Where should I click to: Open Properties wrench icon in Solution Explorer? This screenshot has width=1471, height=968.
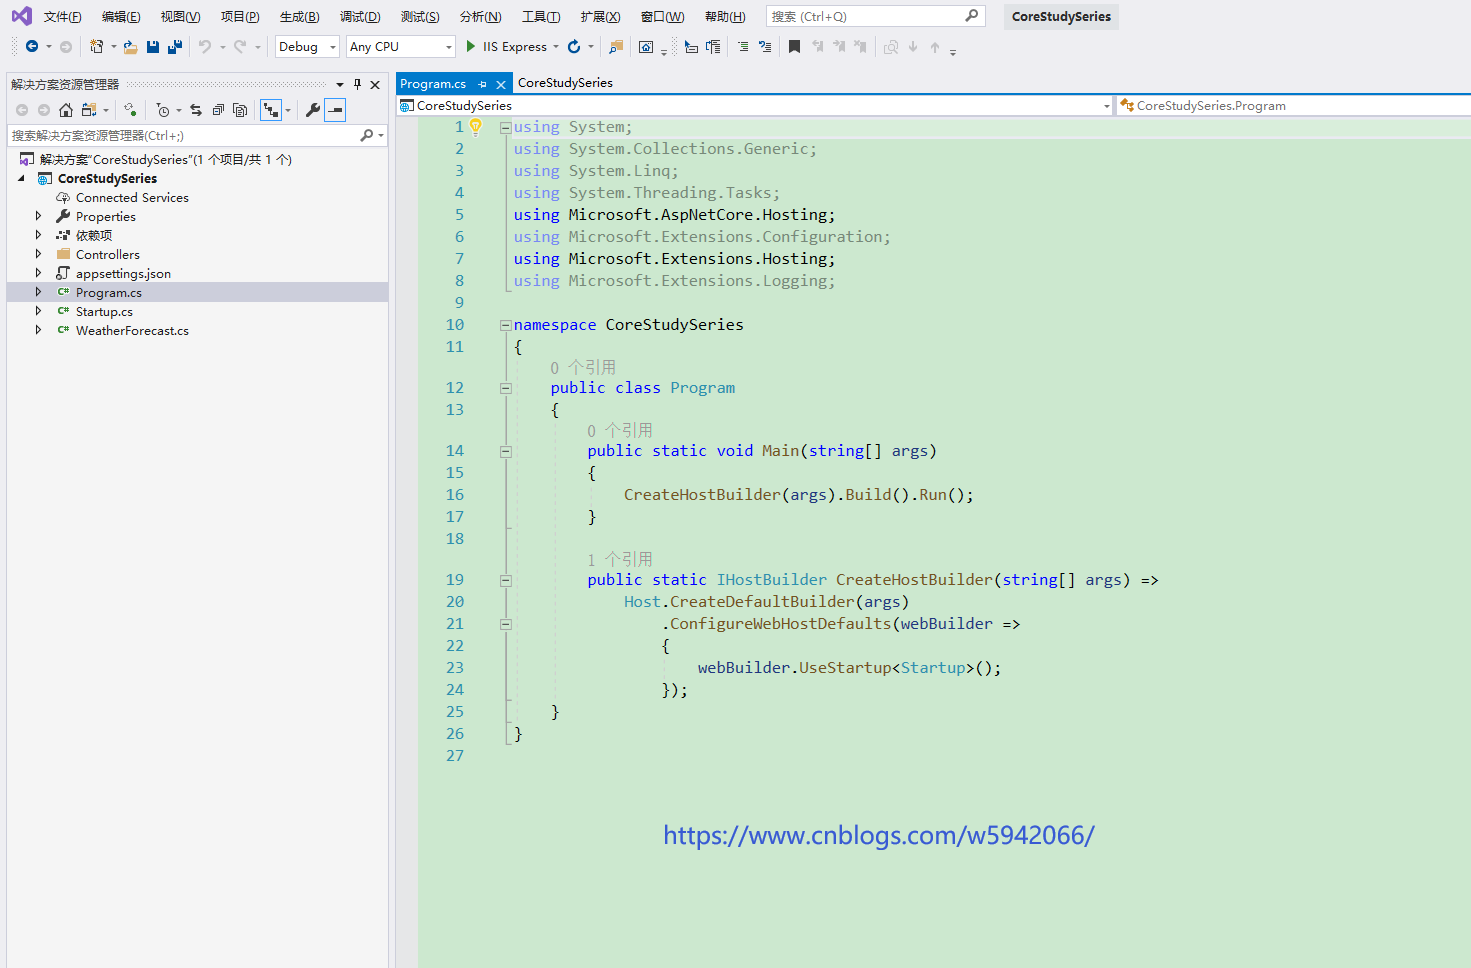313,110
